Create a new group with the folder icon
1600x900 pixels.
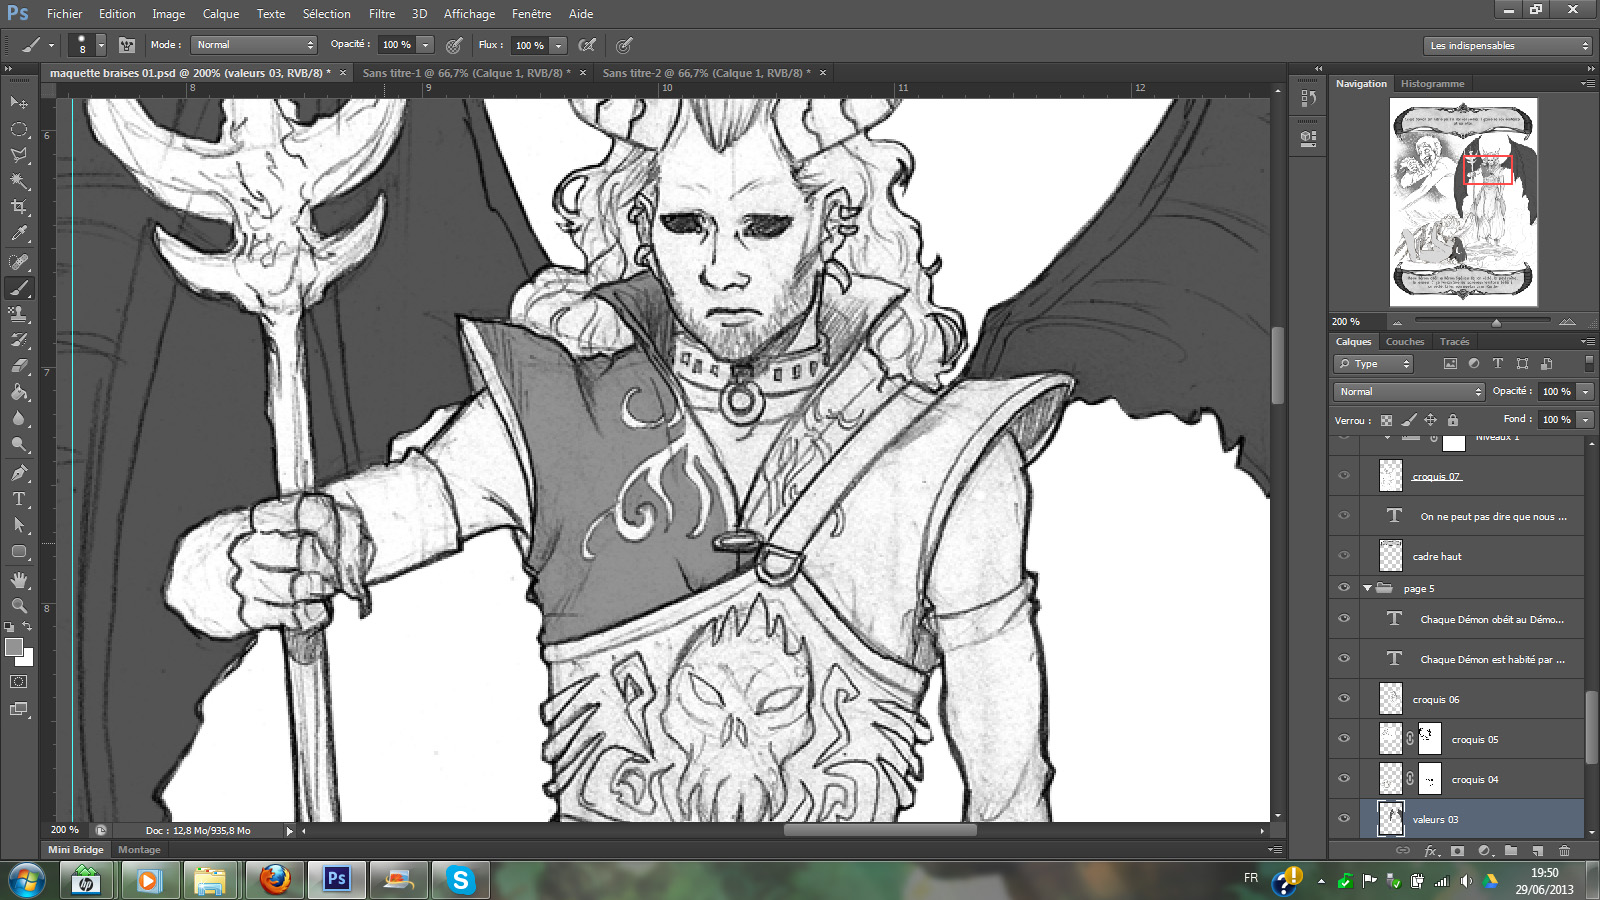[x=1511, y=851]
